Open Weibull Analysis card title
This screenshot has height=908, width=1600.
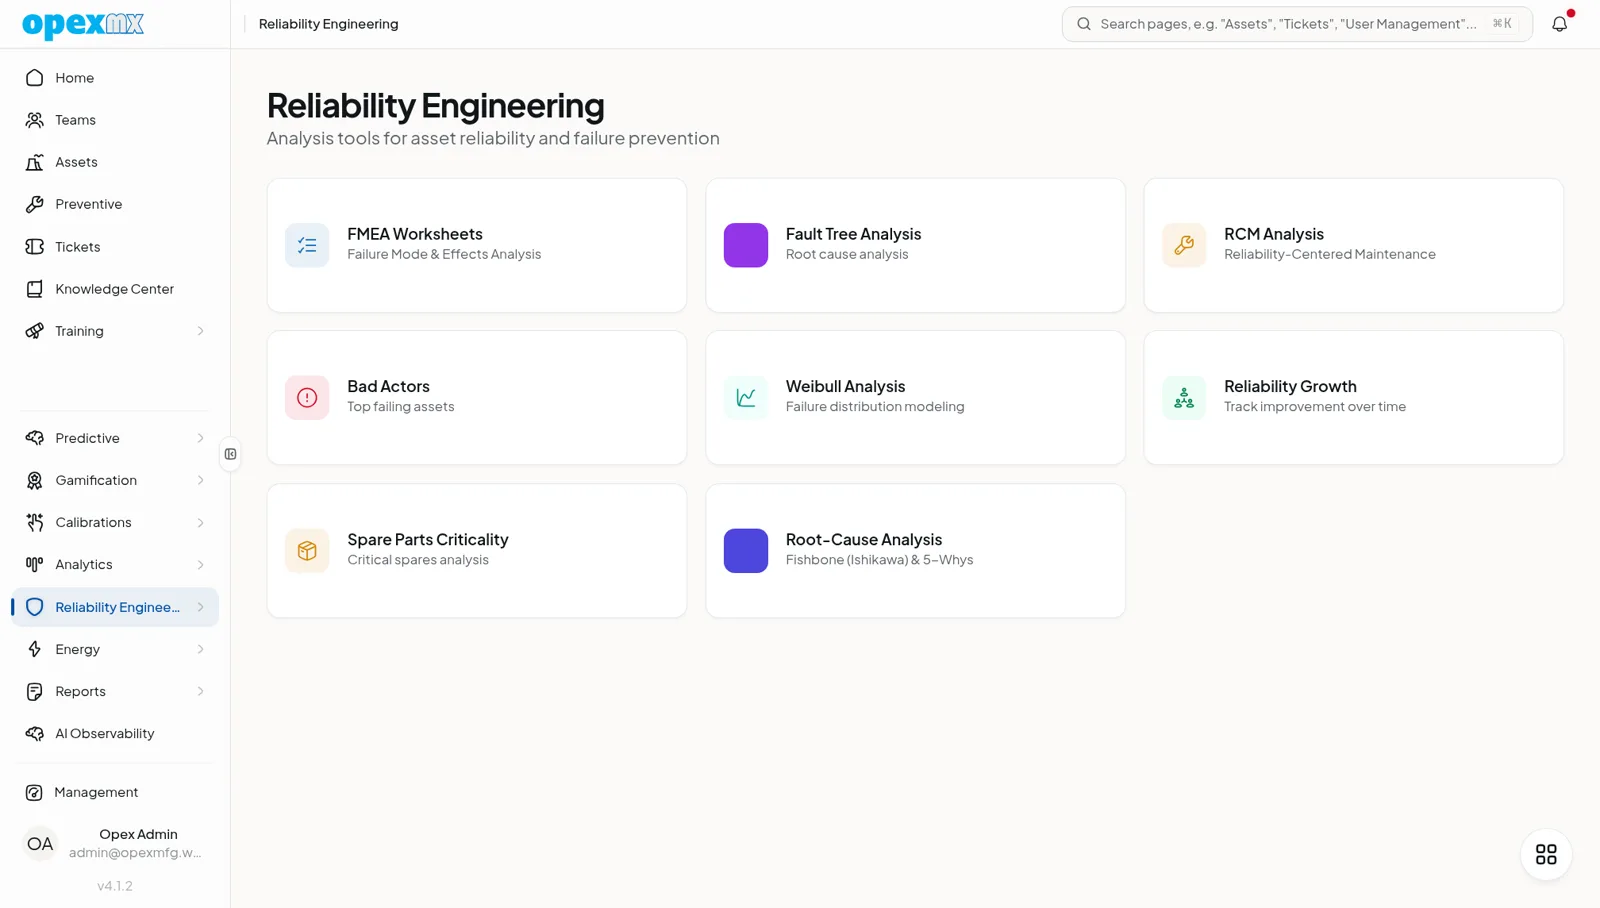tap(845, 386)
